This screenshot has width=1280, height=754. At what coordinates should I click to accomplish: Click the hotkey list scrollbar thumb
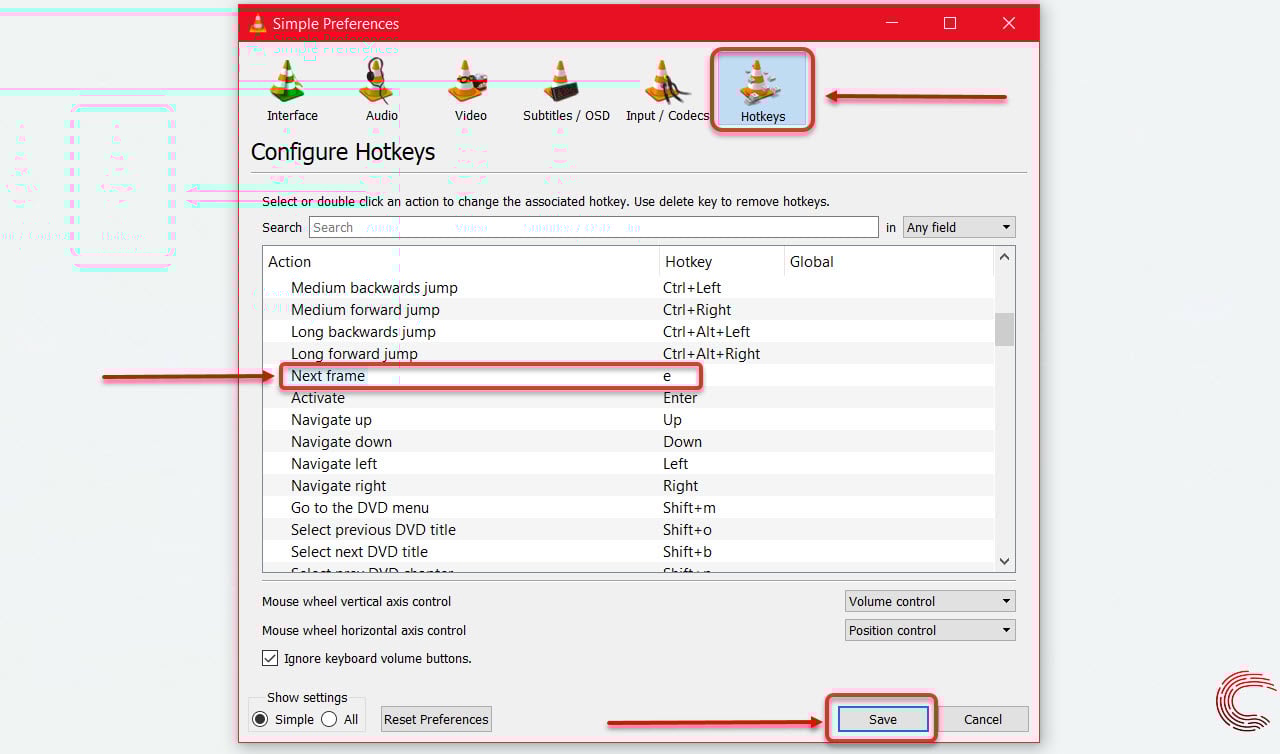coord(1005,329)
